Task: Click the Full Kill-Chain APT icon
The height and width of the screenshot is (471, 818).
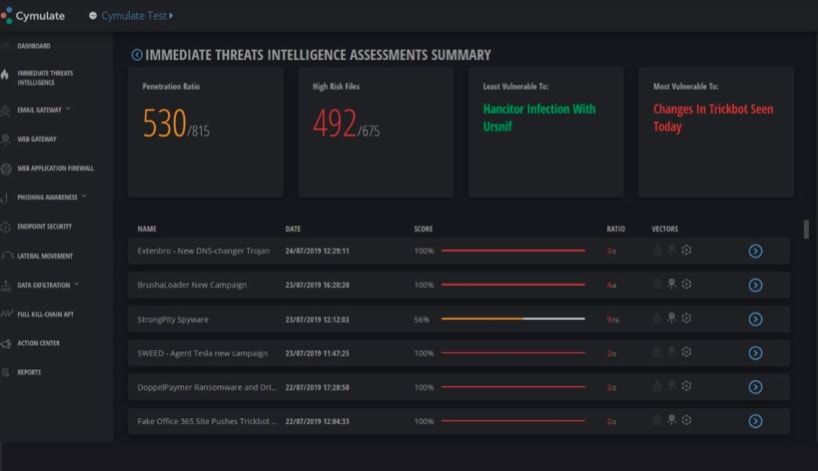Action: click(7, 313)
